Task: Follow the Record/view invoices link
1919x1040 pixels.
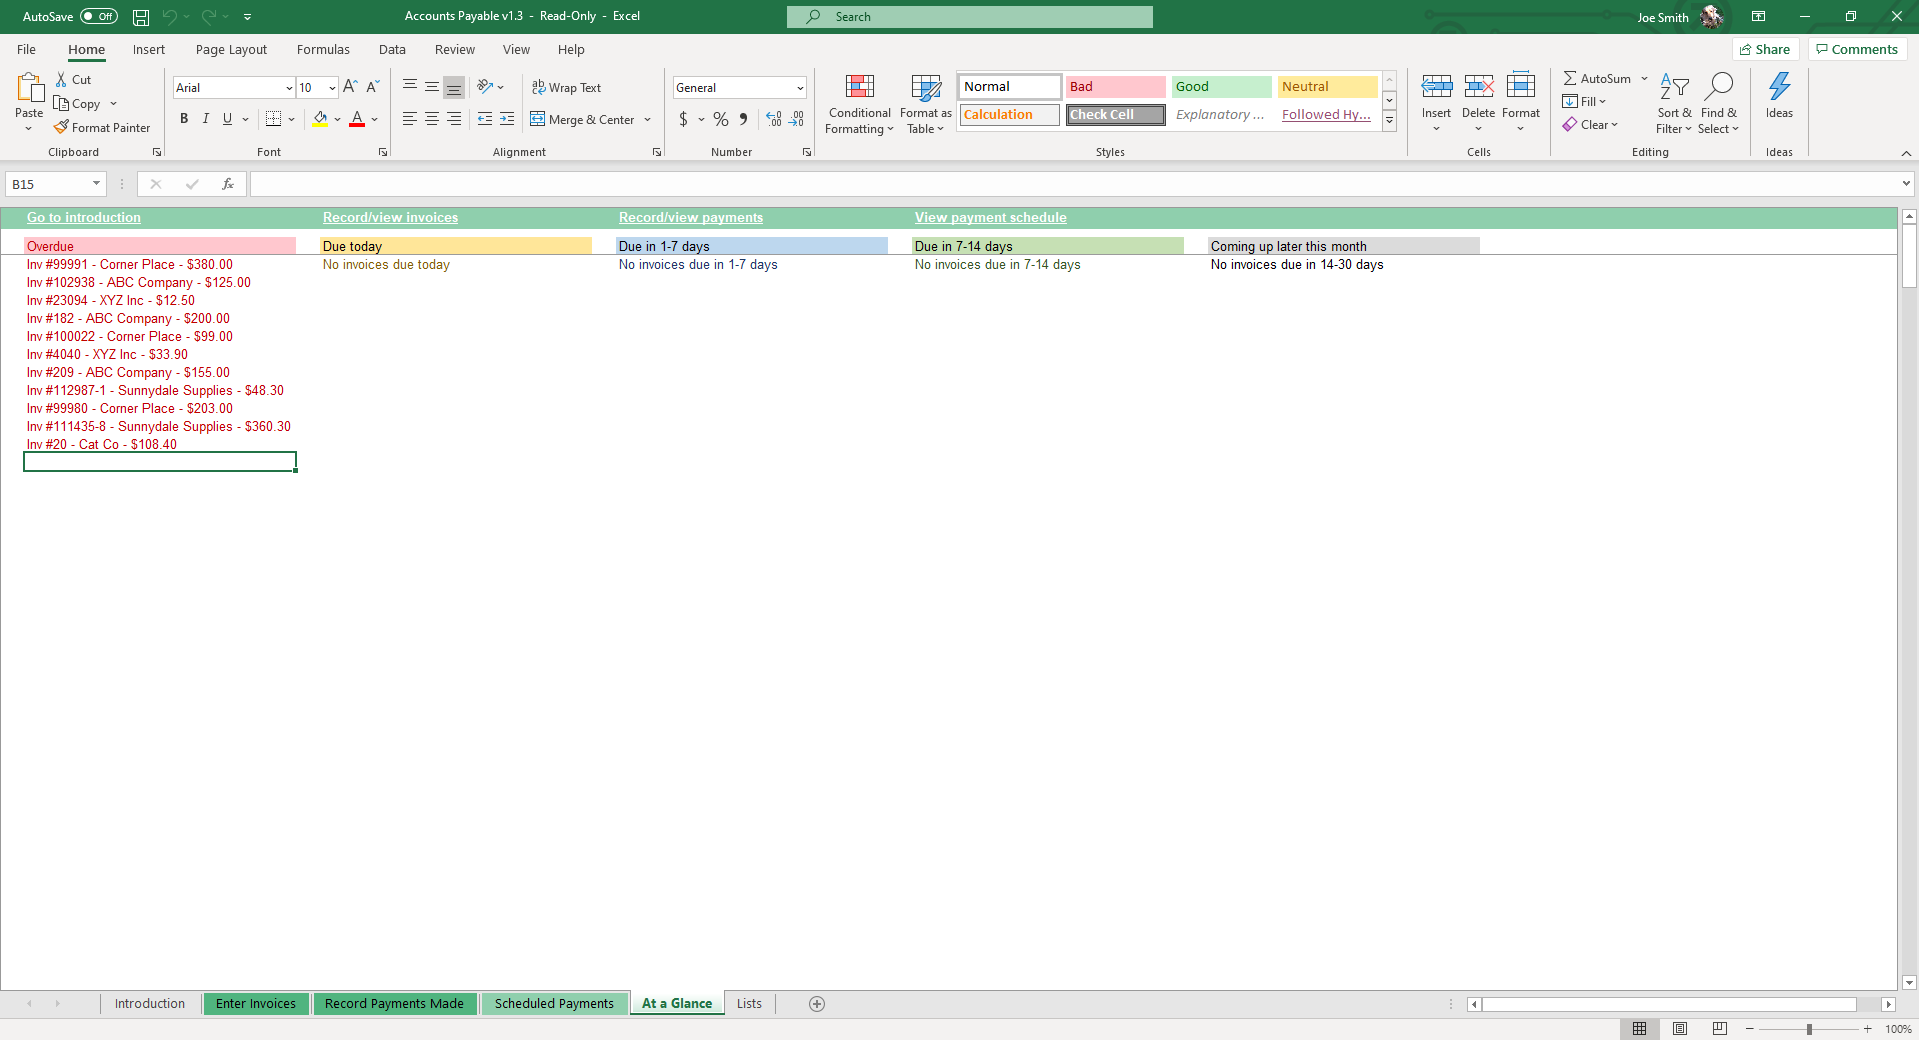Action: (x=390, y=218)
